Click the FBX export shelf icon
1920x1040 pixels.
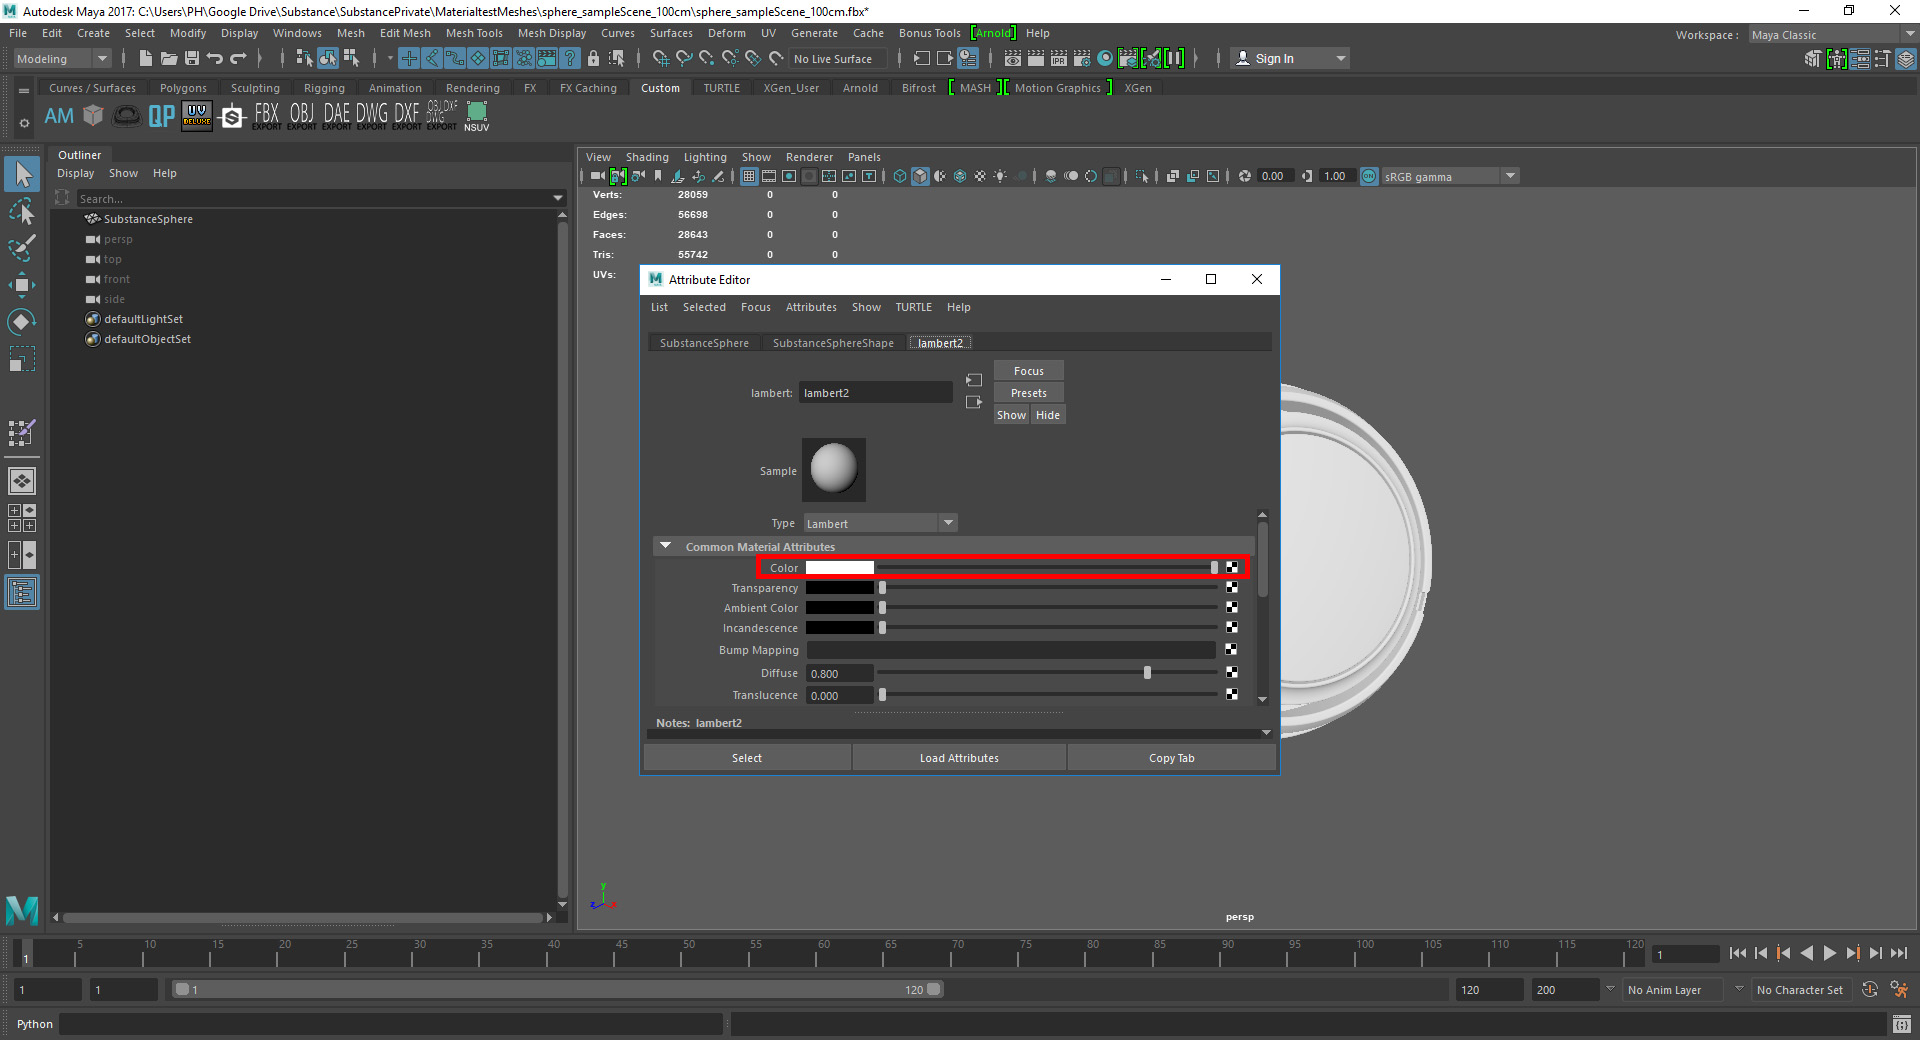point(266,116)
